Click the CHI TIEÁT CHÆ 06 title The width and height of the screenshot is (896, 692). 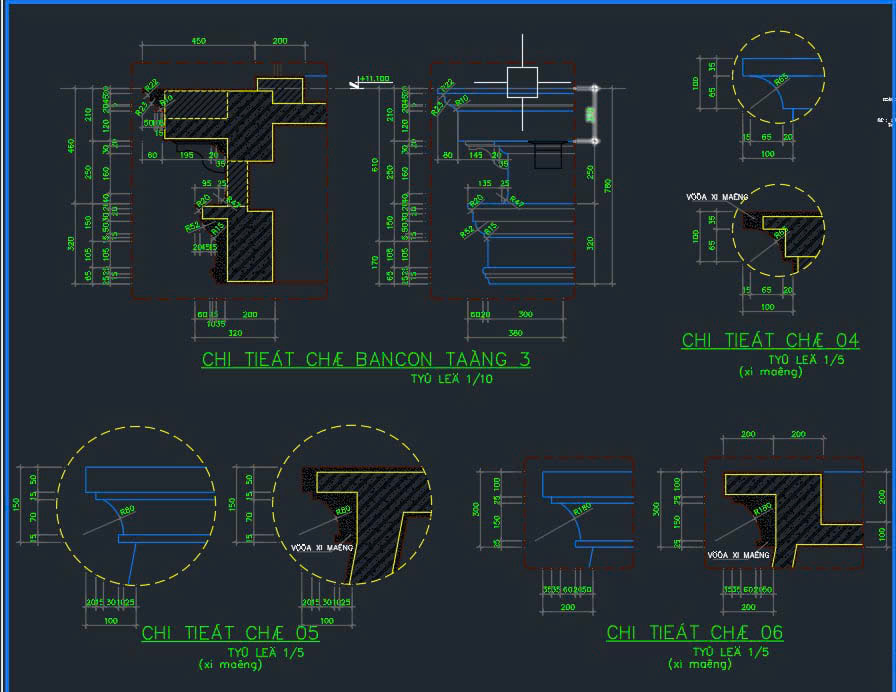[x=695, y=633]
